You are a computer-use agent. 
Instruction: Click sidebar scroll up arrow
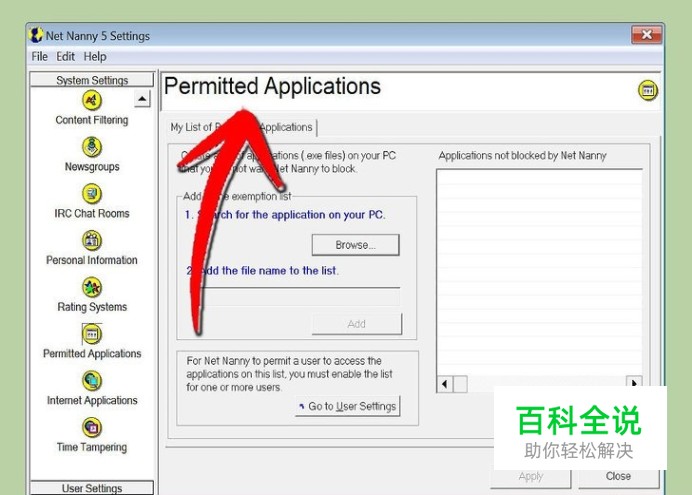(142, 99)
